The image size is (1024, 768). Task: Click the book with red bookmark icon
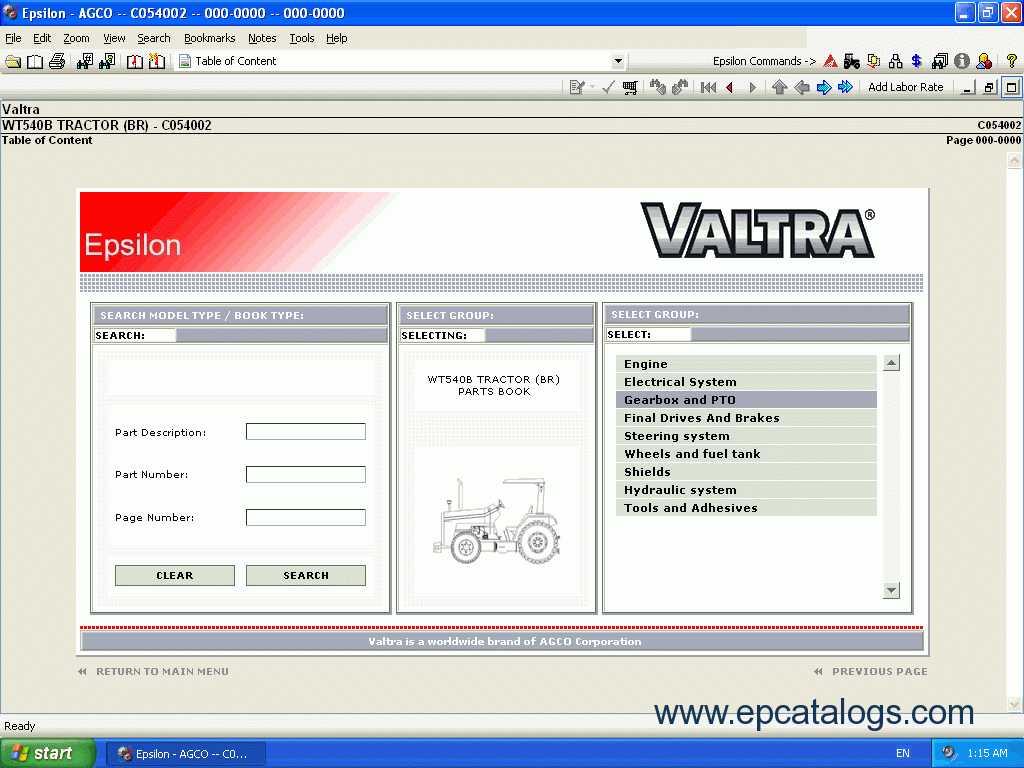point(135,61)
